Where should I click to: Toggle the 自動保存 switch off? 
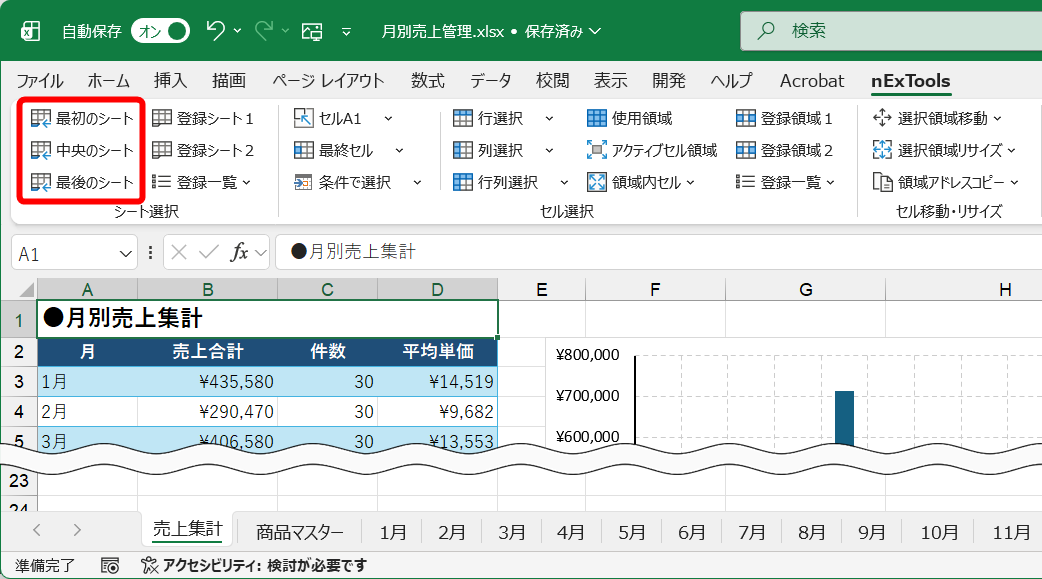160,31
